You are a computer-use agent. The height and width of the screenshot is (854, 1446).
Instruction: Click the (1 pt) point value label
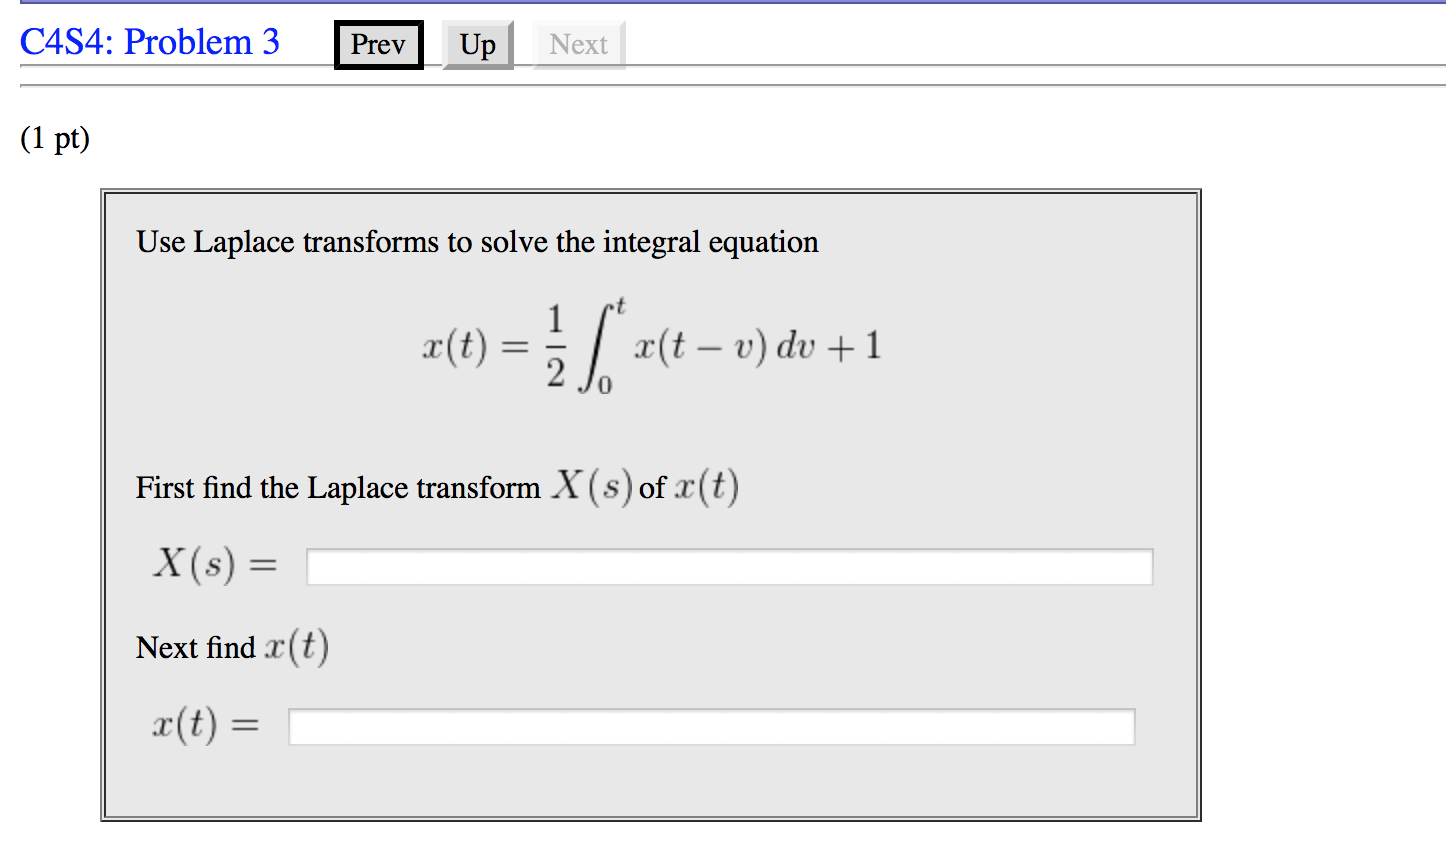52,139
